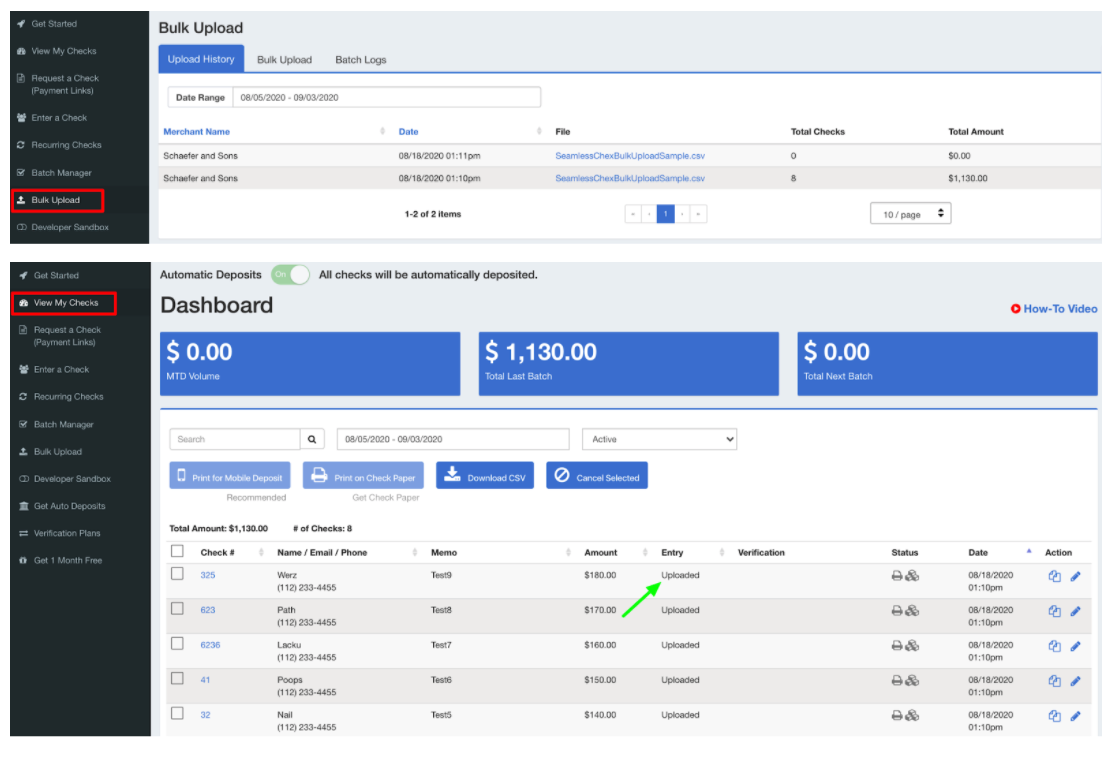Click the How-To Video play icon
1114x760 pixels.
click(x=1016, y=309)
